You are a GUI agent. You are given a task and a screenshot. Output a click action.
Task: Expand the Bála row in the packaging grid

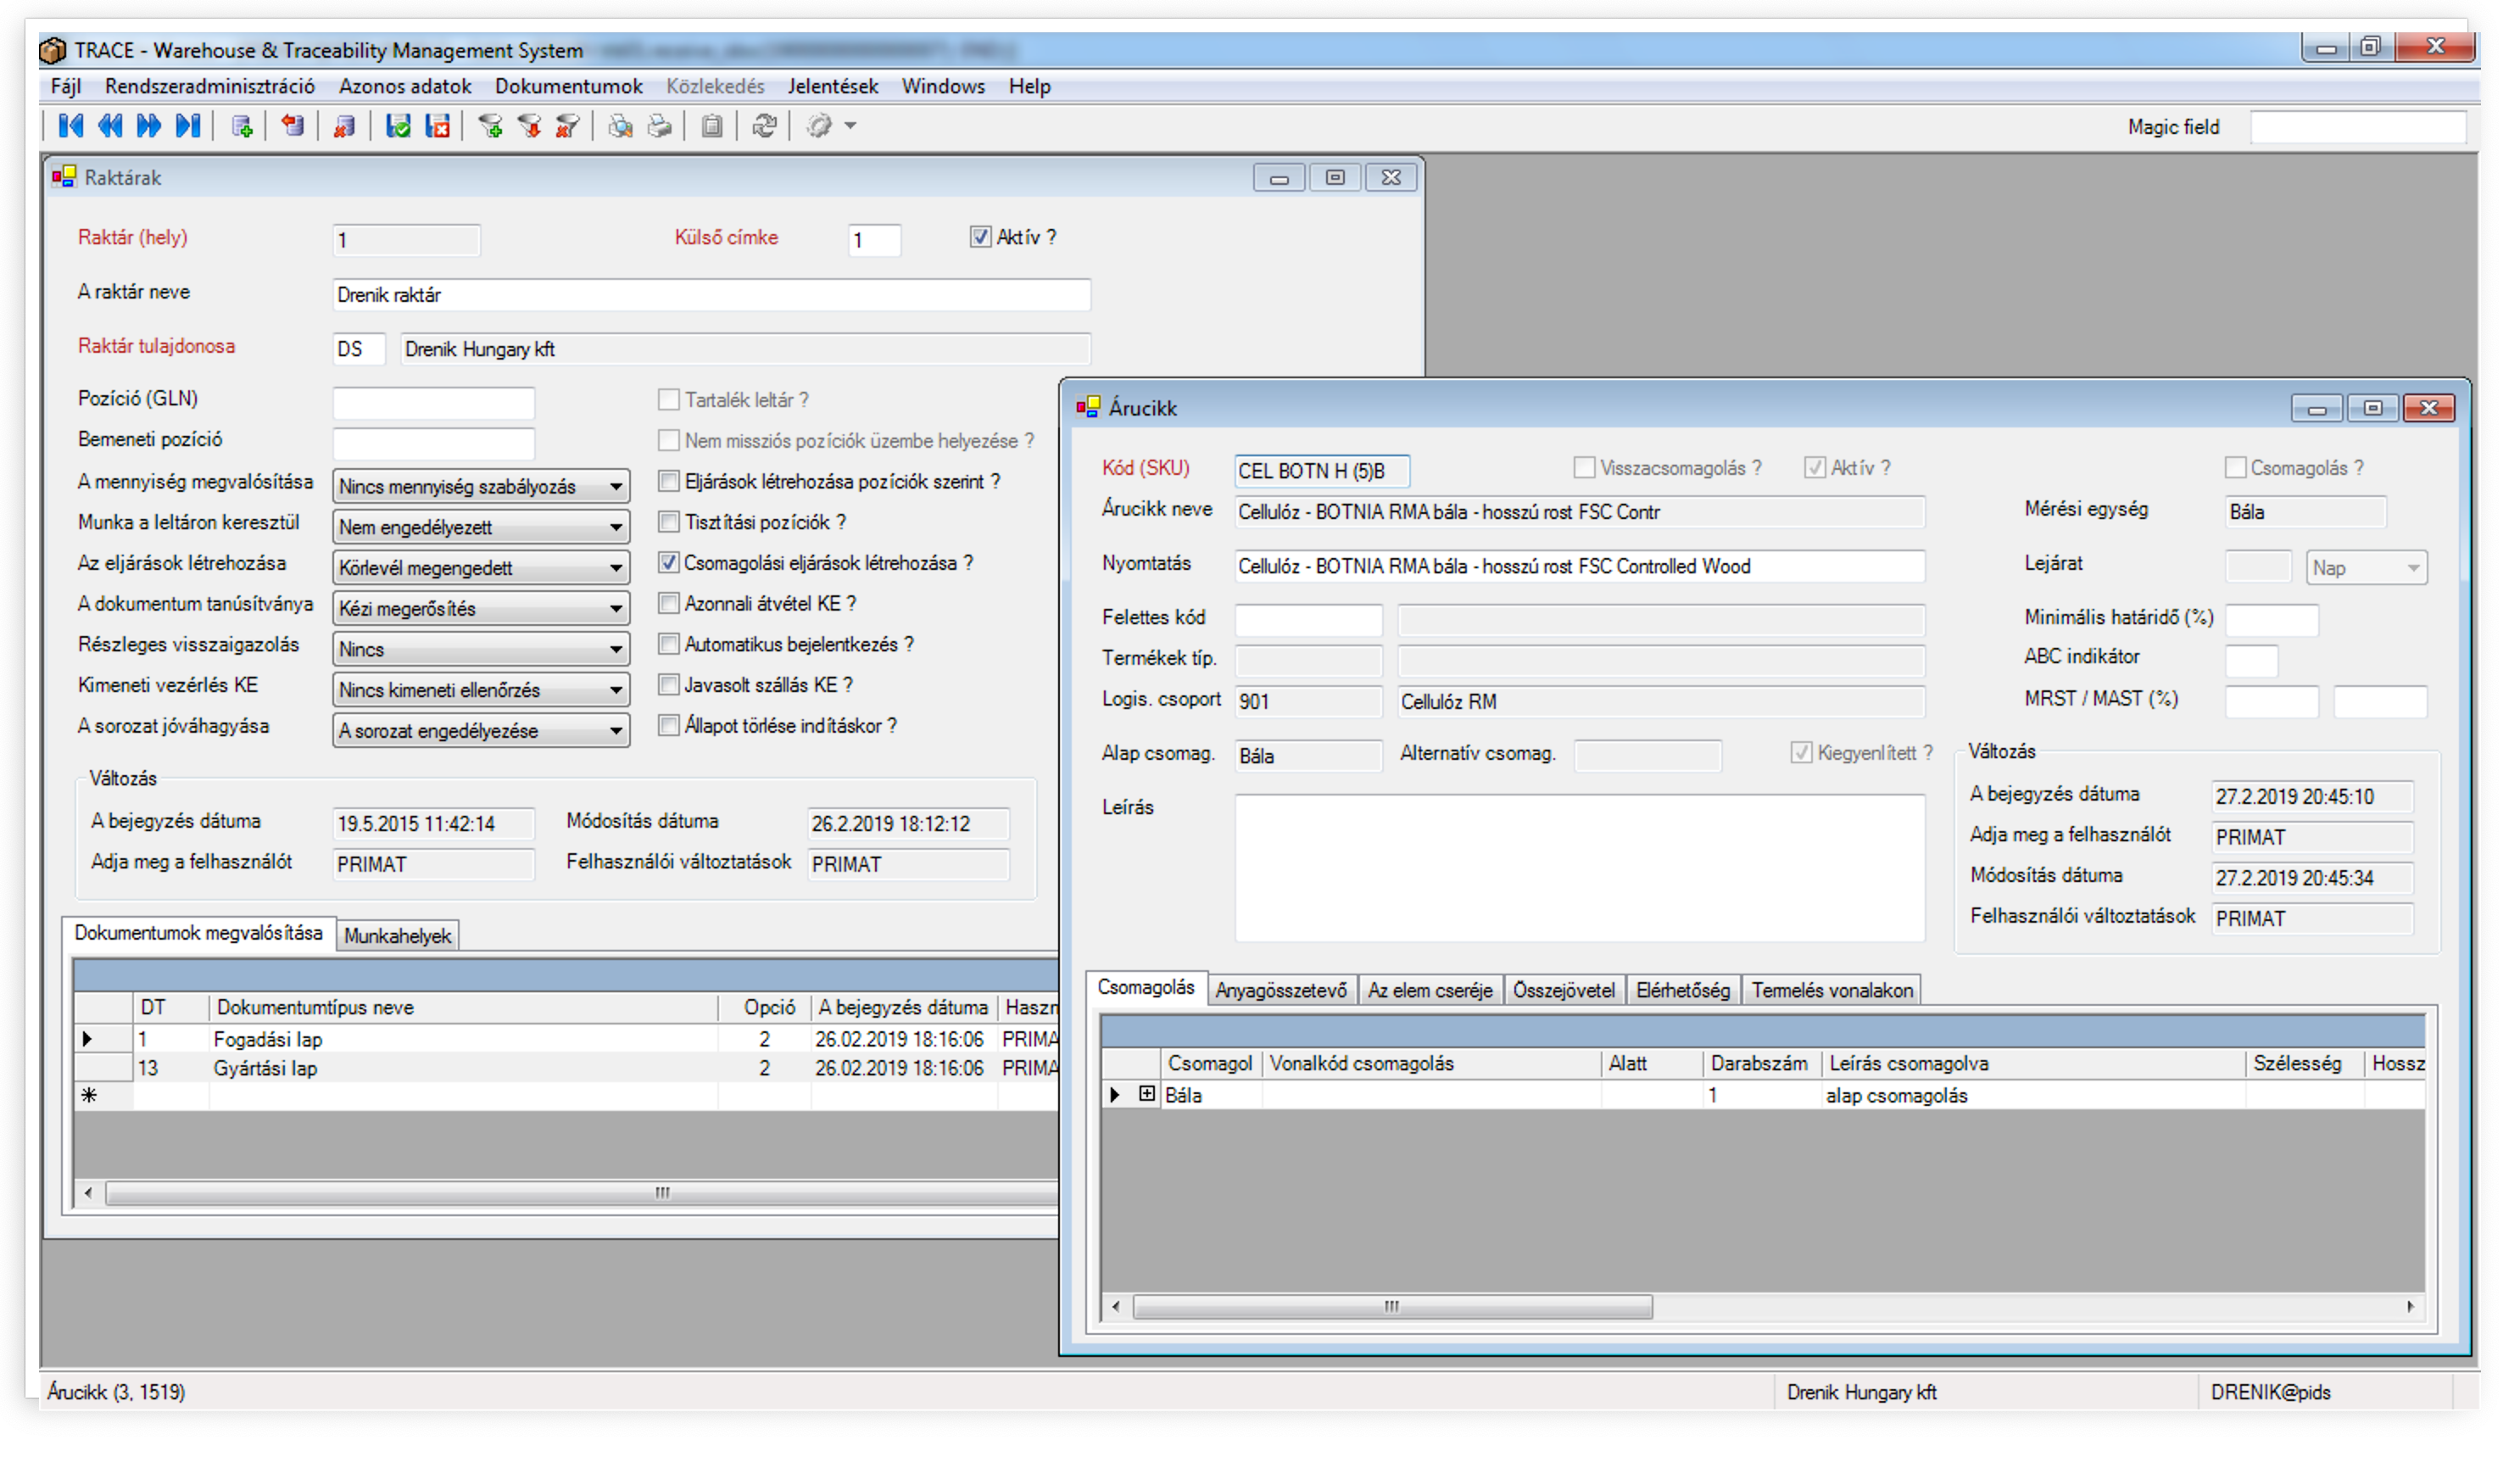pos(1148,1094)
